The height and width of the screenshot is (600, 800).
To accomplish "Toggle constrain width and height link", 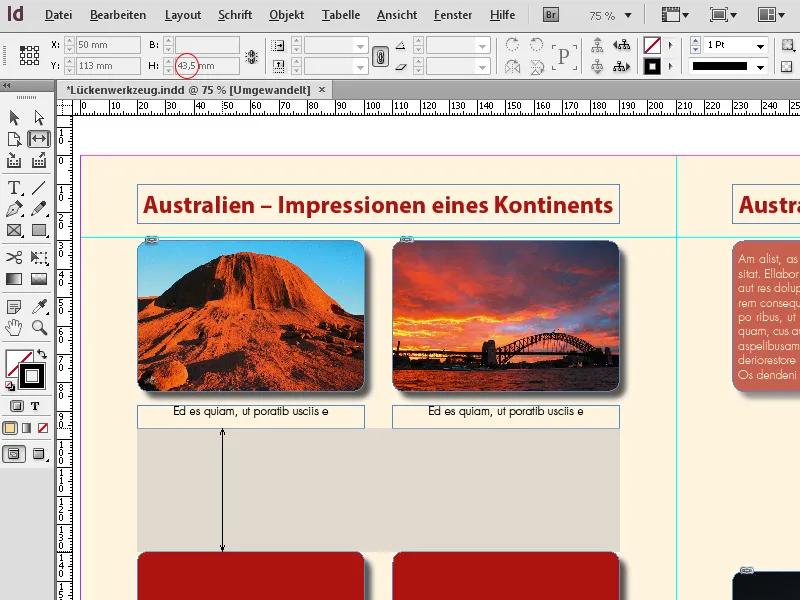I will pyautogui.click(x=251, y=56).
